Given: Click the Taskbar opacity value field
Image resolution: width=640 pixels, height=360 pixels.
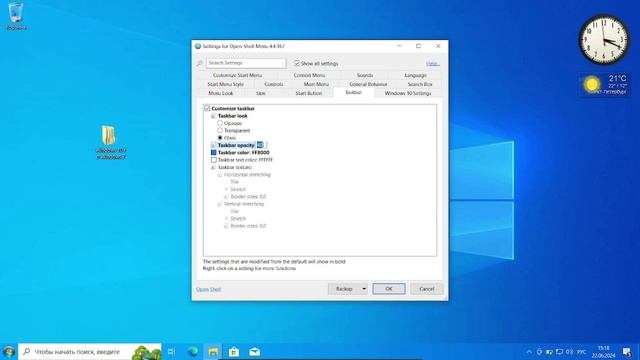Looking at the screenshot, I should pos(261,145).
